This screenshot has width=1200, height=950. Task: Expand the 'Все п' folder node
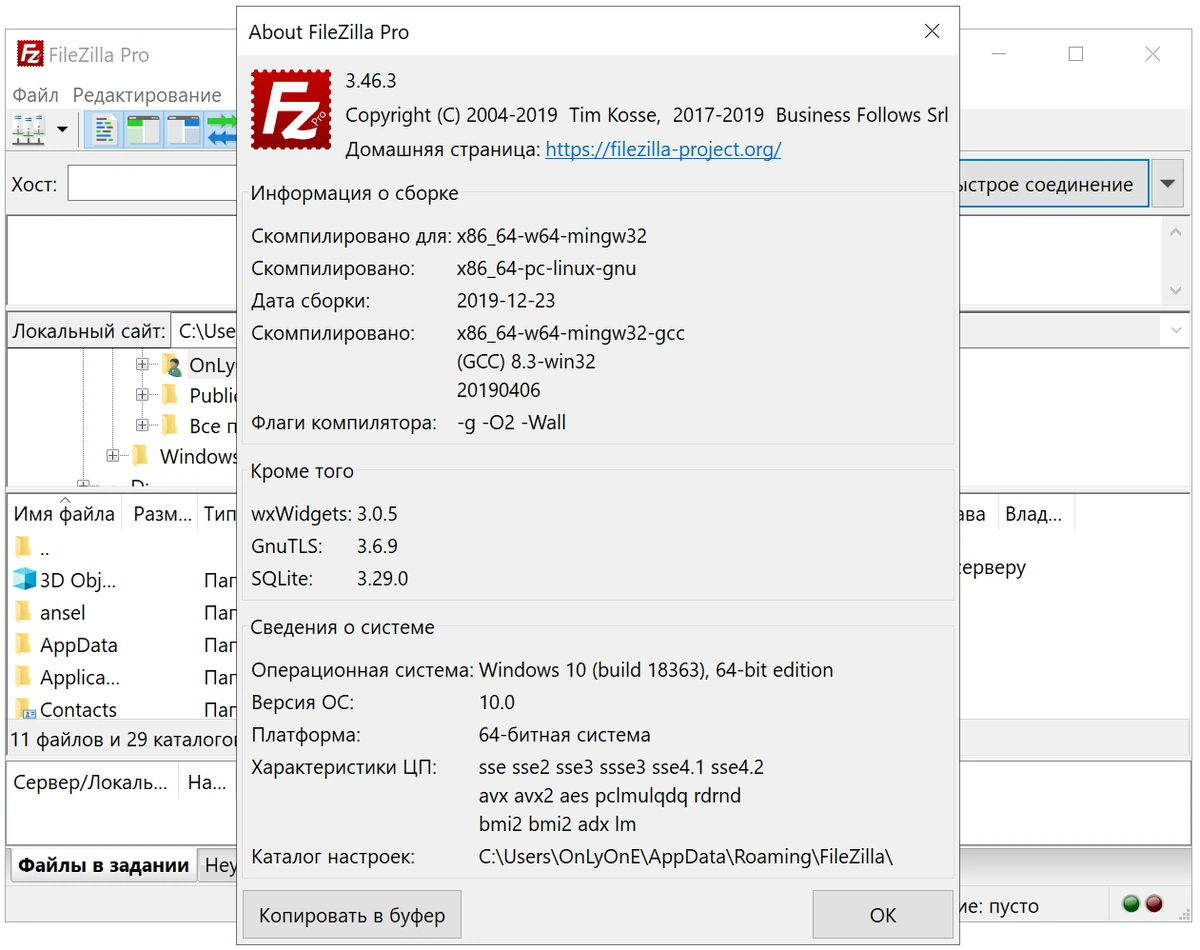(x=142, y=426)
